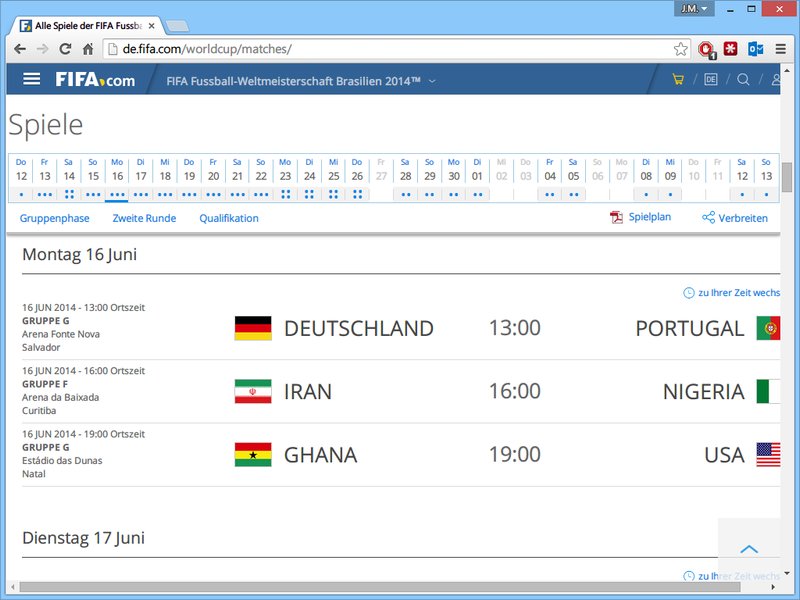Open the Outlook extension icon

point(756,49)
